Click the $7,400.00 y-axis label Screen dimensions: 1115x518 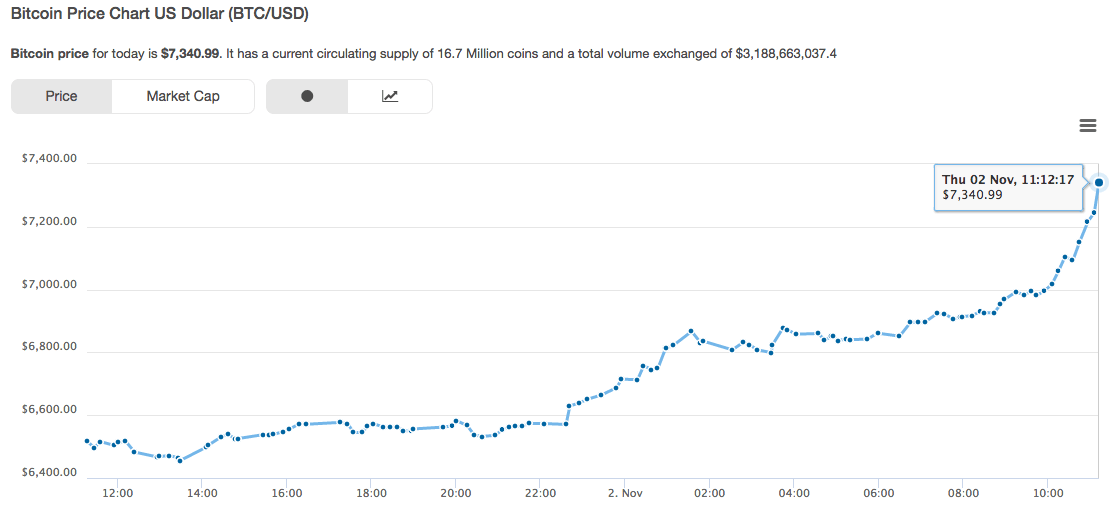tap(50, 158)
